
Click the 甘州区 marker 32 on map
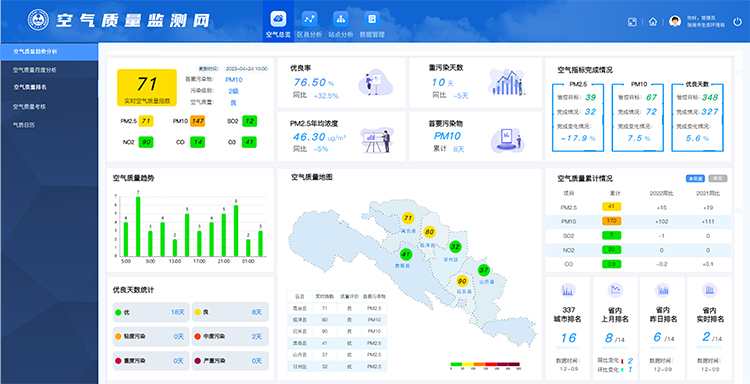[x=455, y=247]
